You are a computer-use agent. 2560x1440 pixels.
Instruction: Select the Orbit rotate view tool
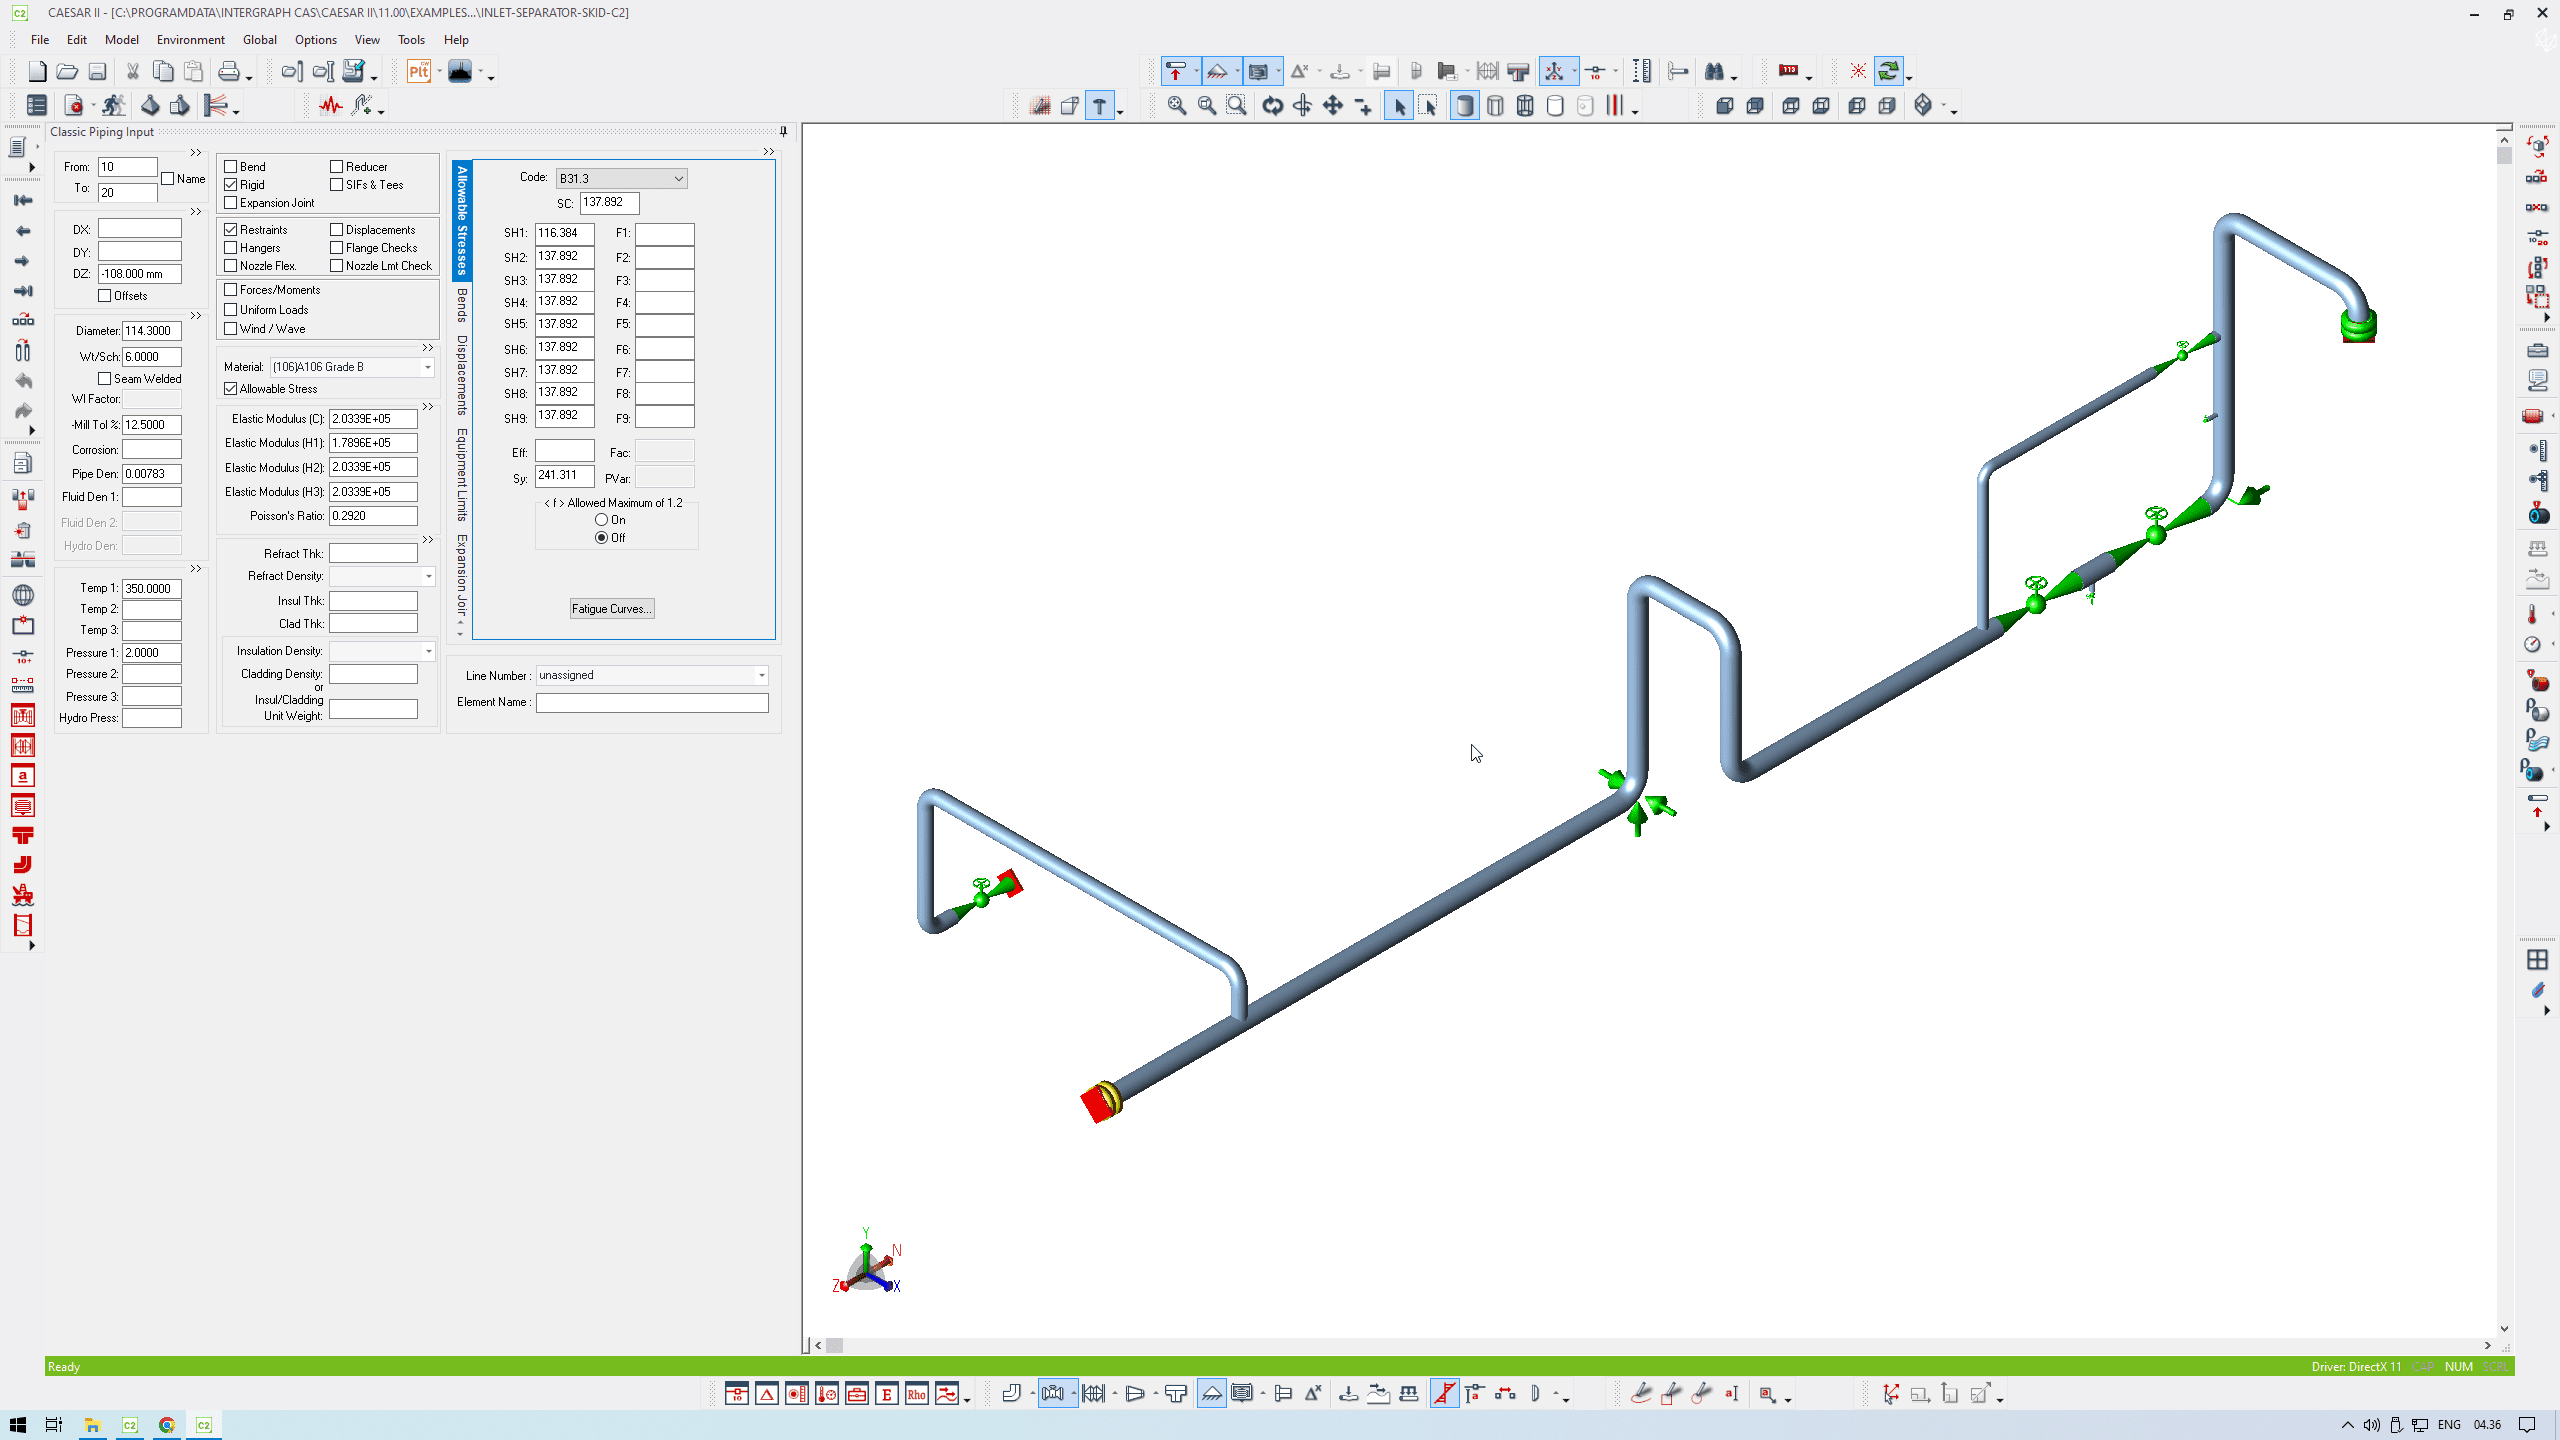(x=1272, y=105)
